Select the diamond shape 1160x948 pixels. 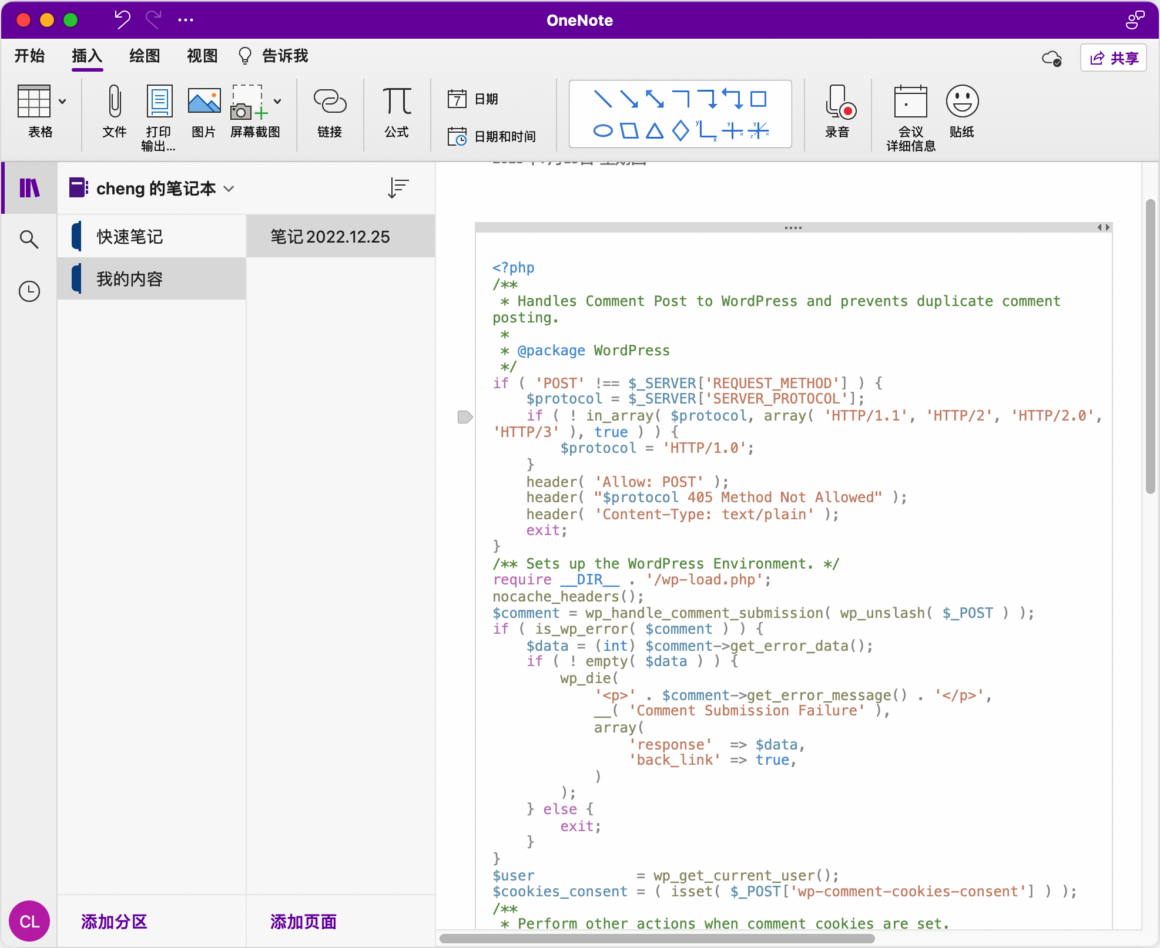(681, 131)
